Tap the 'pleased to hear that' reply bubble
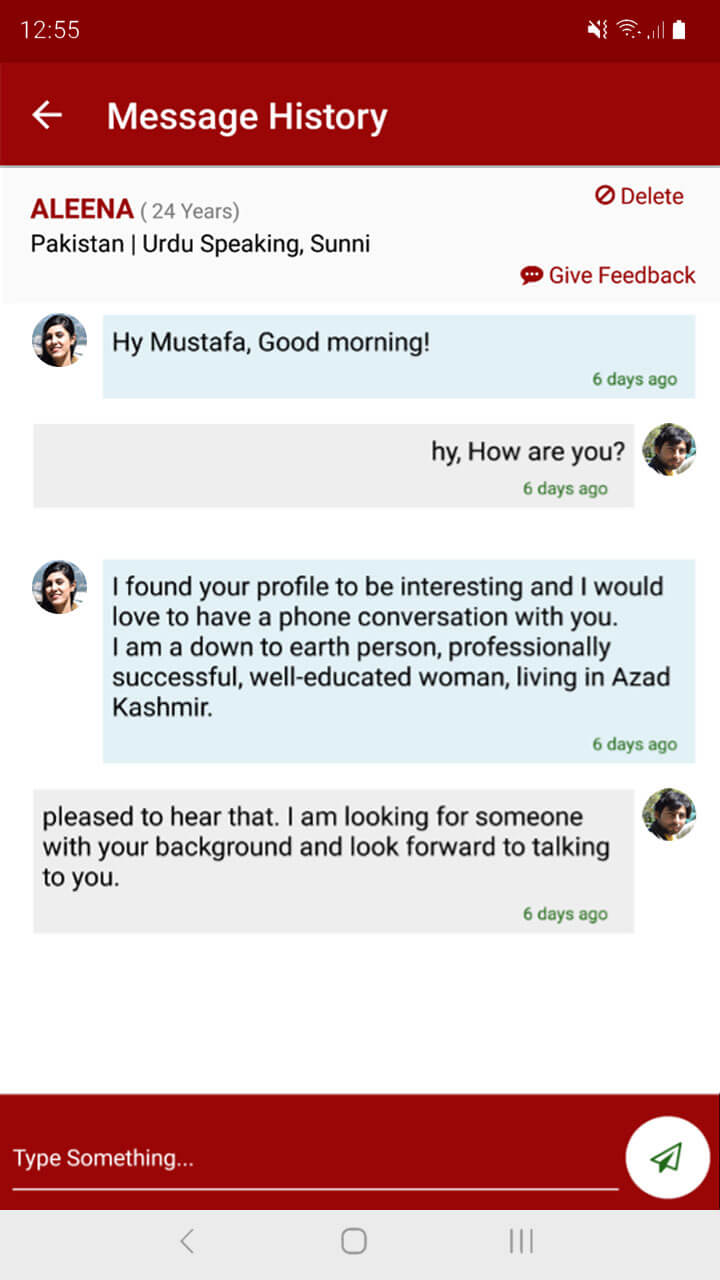 pos(333,860)
